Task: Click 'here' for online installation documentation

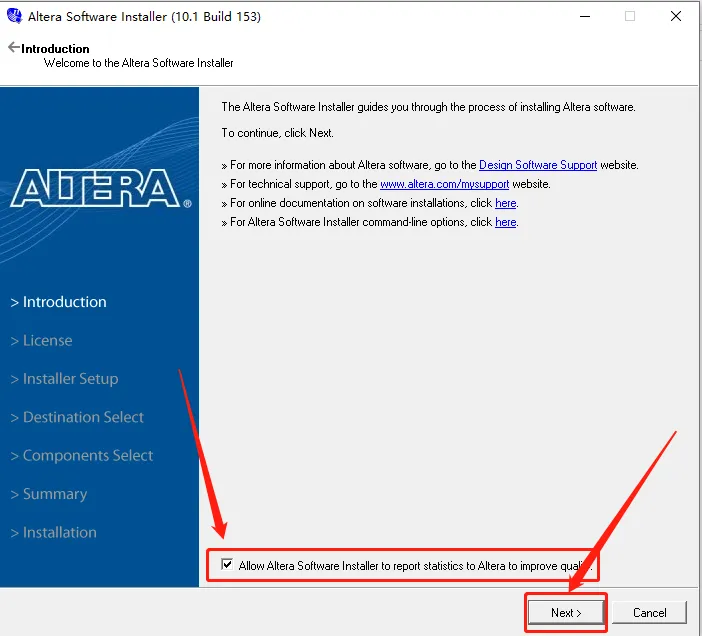Action: pos(505,203)
